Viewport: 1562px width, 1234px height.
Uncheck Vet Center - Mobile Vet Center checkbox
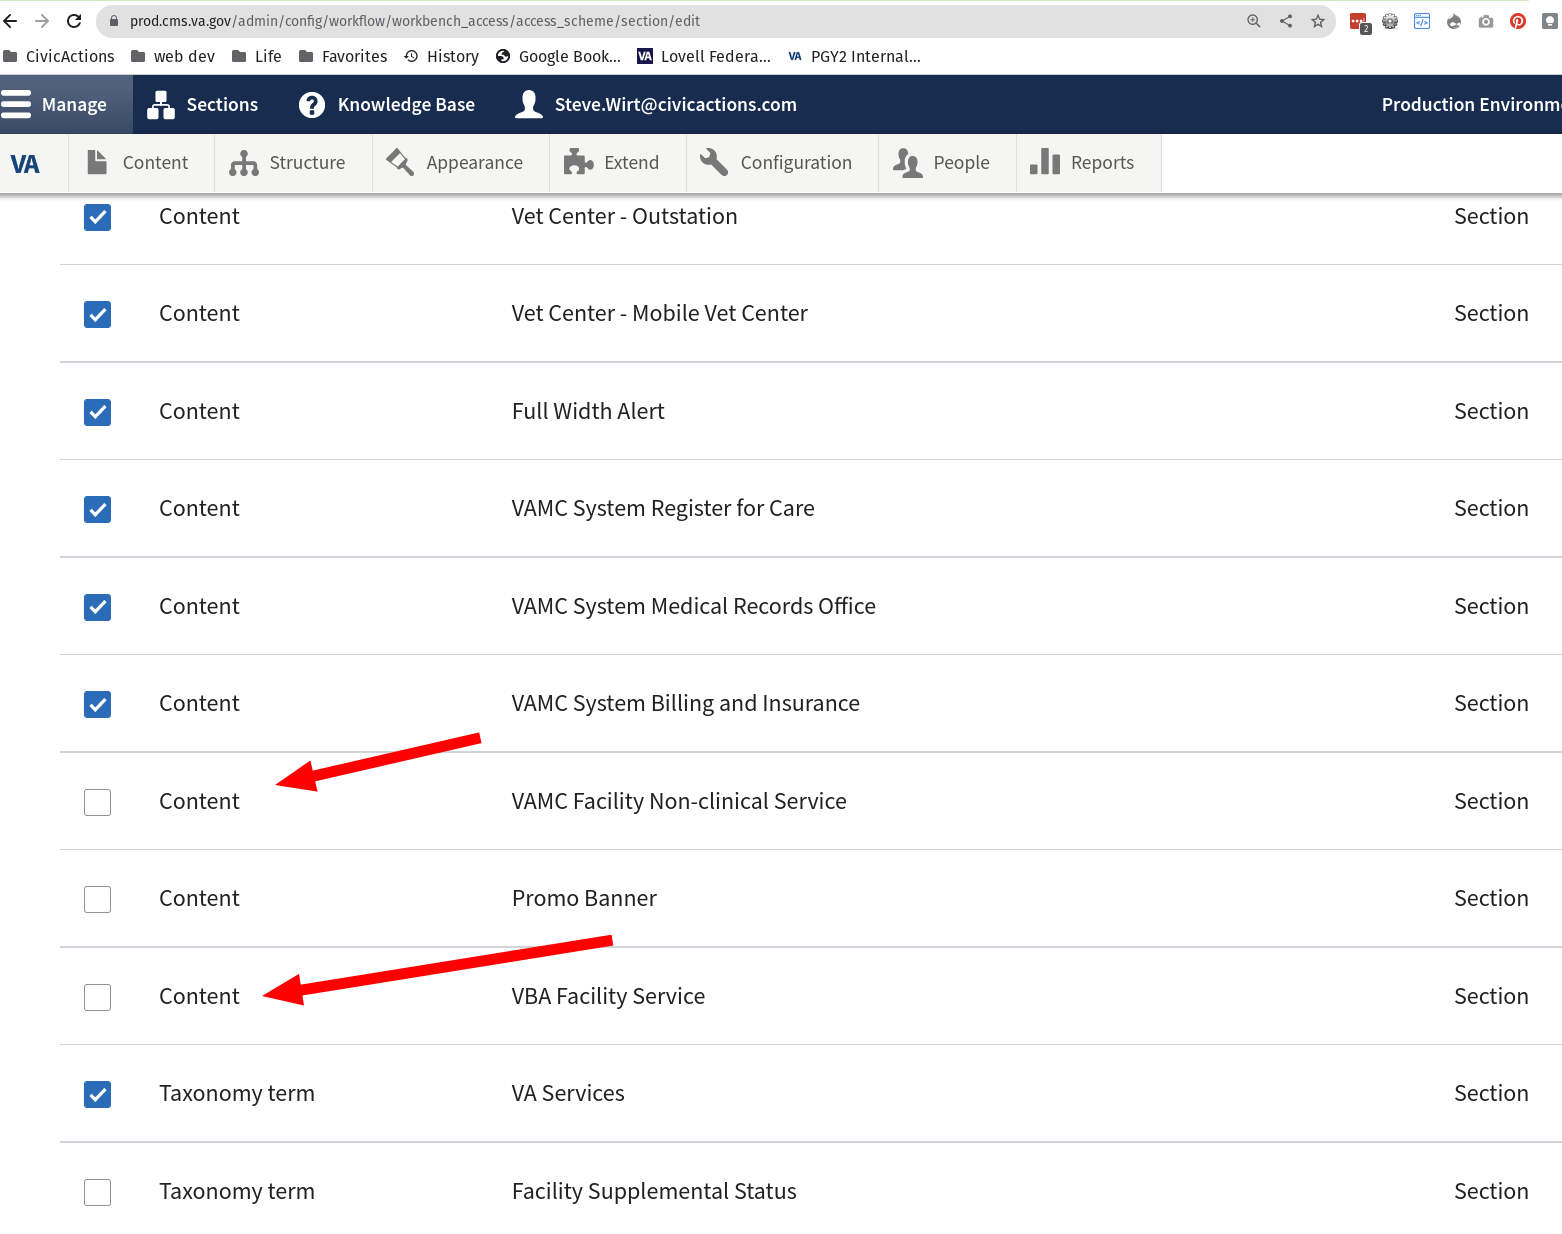(97, 314)
